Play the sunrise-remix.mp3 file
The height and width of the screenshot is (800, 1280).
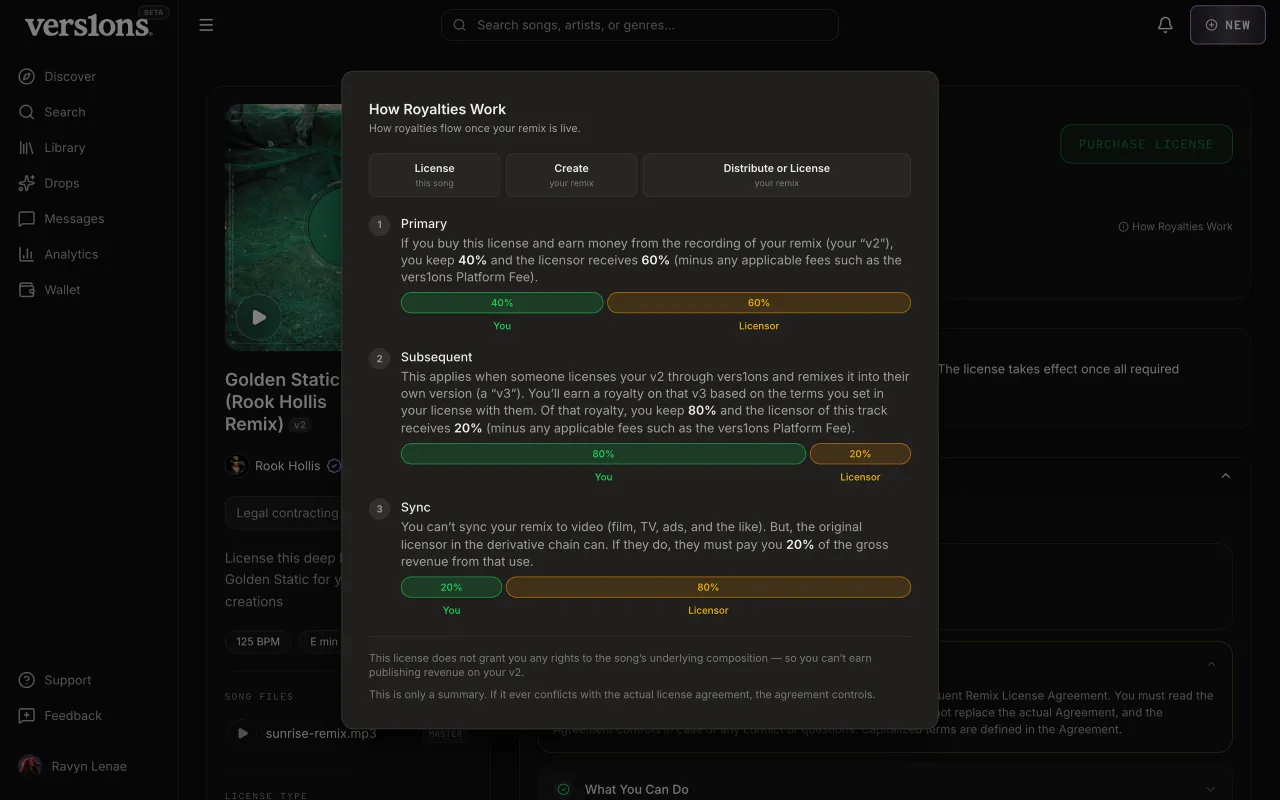241,733
